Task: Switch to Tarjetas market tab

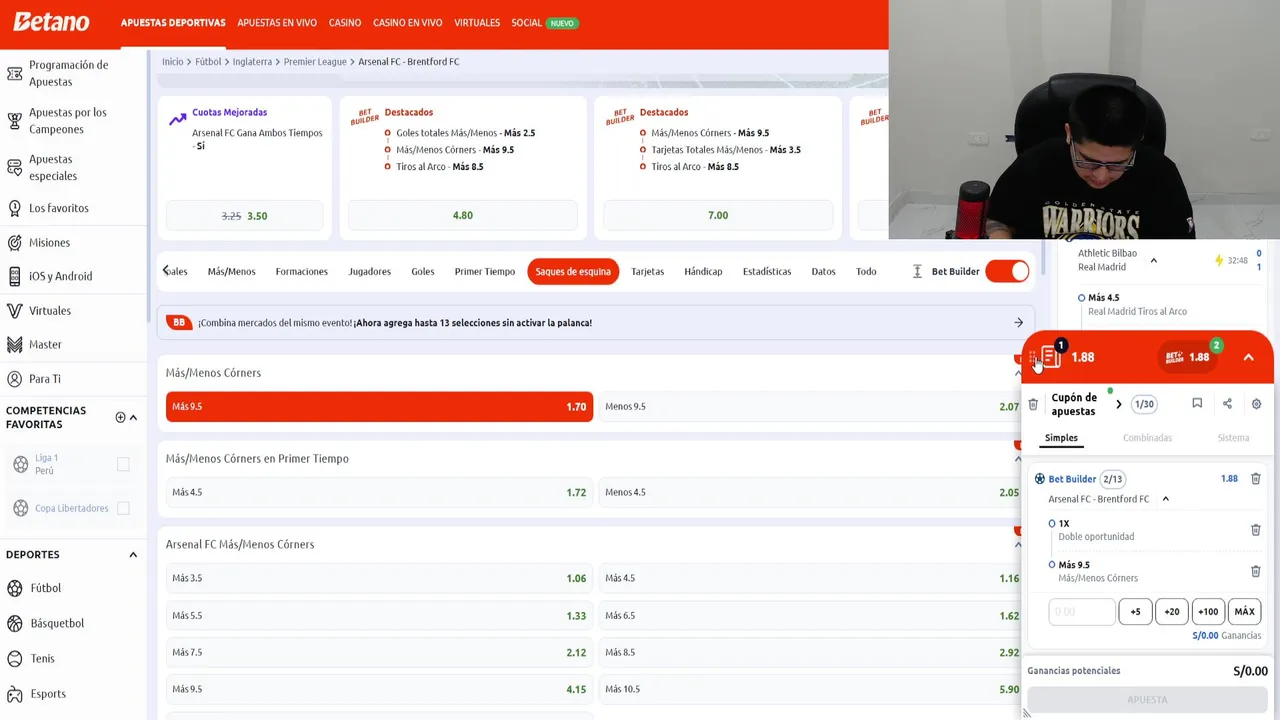Action: (x=647, y=271)
